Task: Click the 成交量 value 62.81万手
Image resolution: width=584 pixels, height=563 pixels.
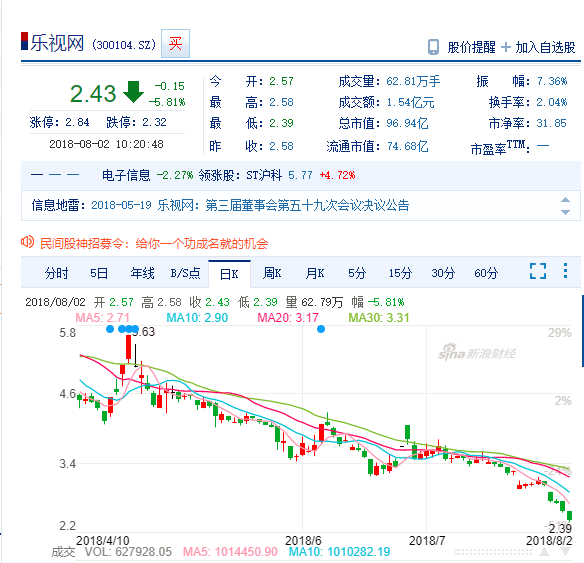Action: [413, 81]
